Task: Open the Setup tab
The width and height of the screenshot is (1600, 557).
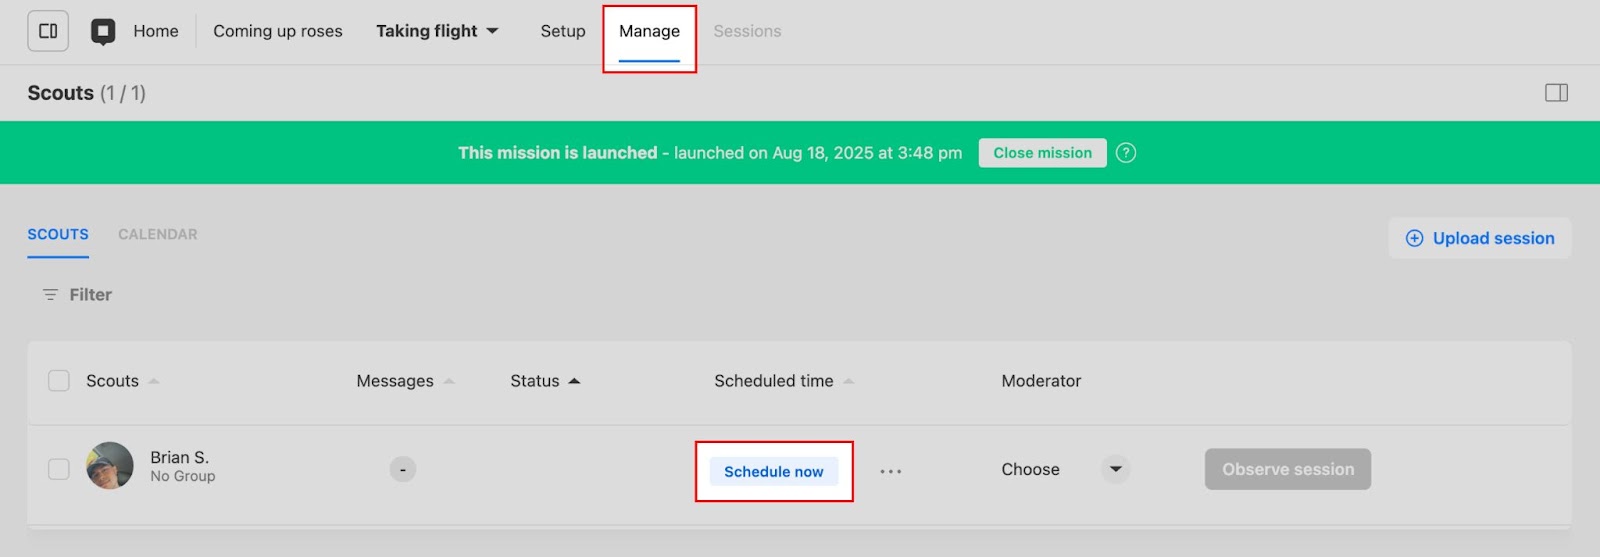Action: (x=563, y=31)
